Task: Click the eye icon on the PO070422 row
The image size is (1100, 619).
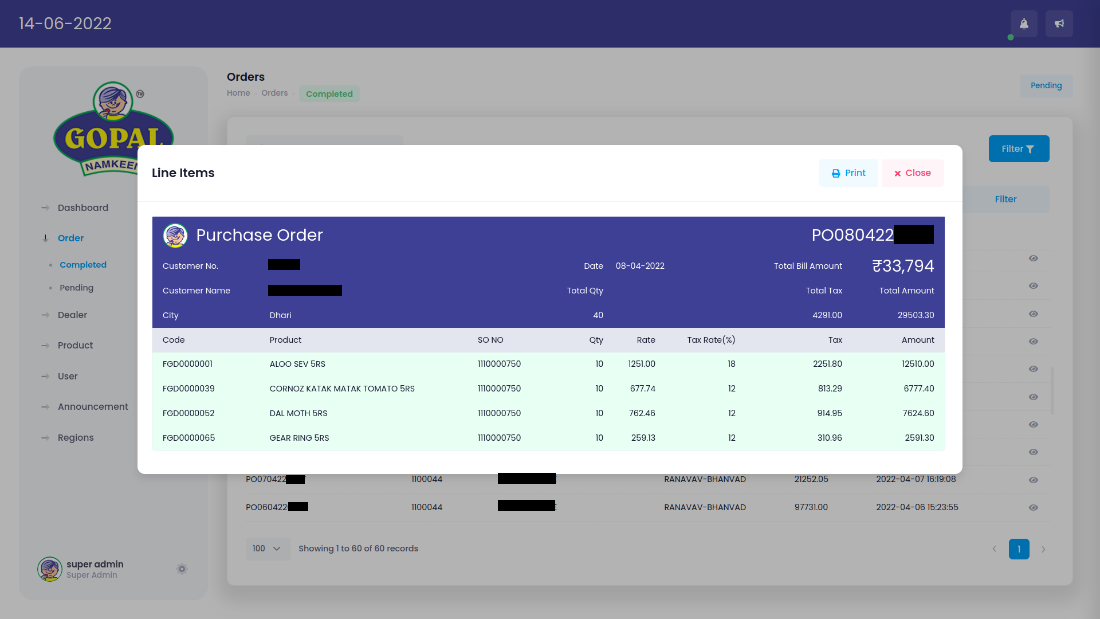Action: click(x=1035, y=479)
